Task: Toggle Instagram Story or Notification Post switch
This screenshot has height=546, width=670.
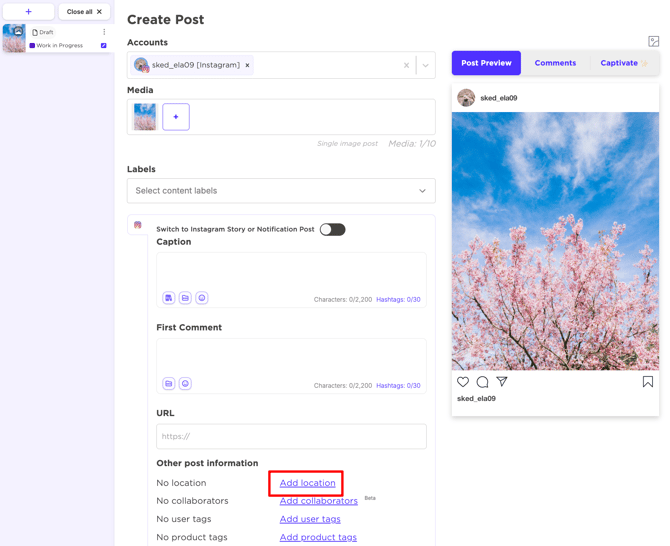Action: pyautogui.click(x=332, y=229)
